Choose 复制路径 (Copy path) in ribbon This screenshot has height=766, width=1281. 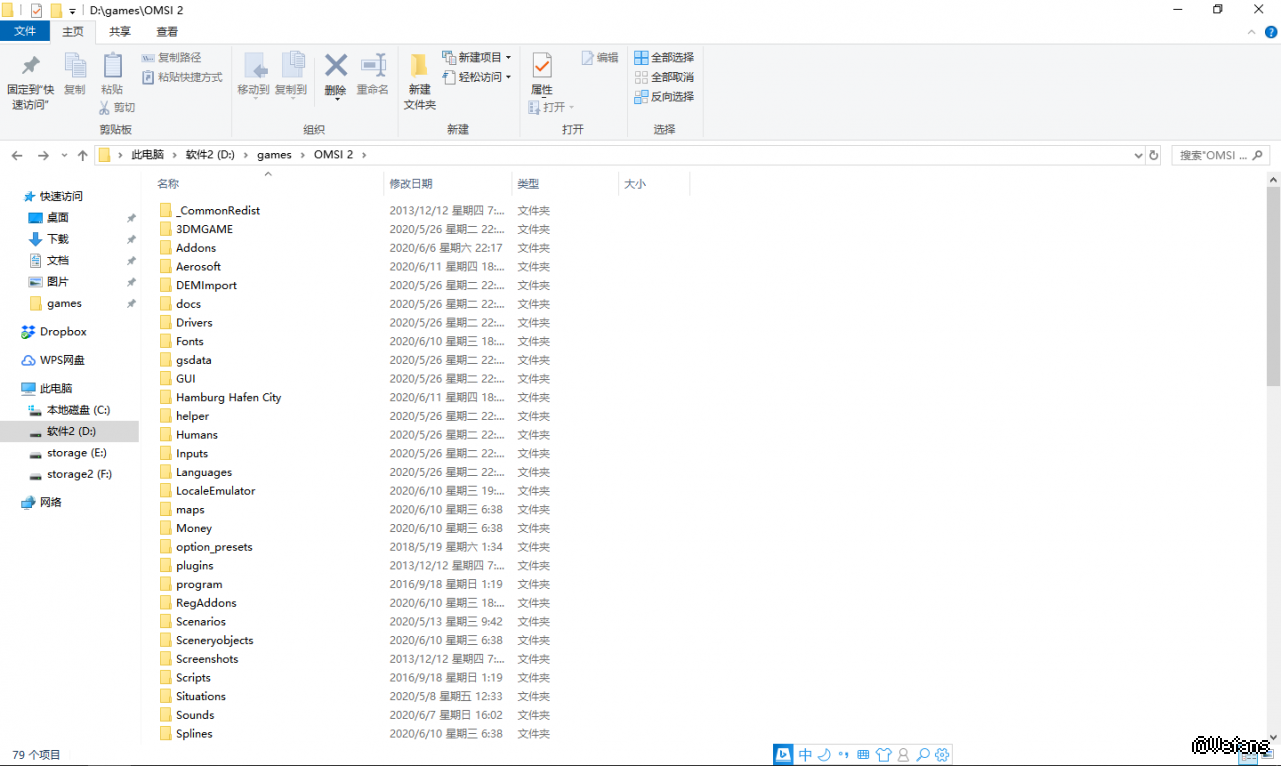(x=172, y=58)
